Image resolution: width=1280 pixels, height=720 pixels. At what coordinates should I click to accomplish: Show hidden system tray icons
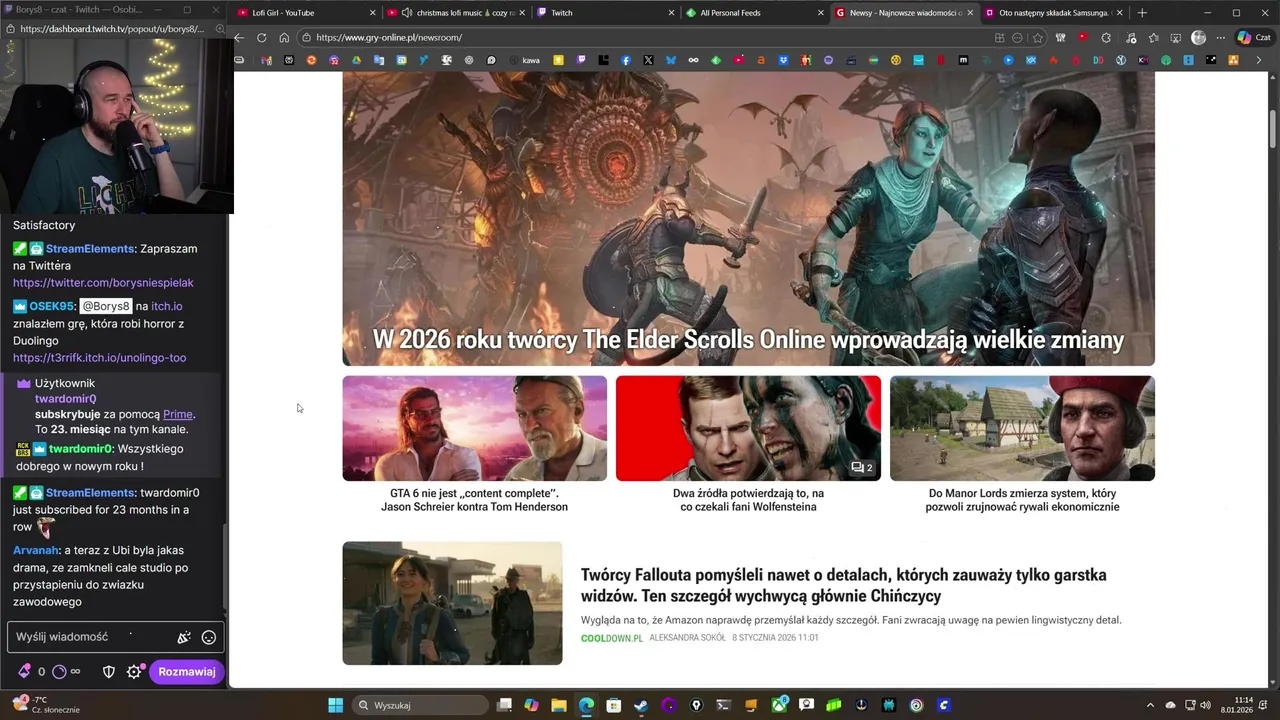pyautogui.click(x=1150, y=705)
